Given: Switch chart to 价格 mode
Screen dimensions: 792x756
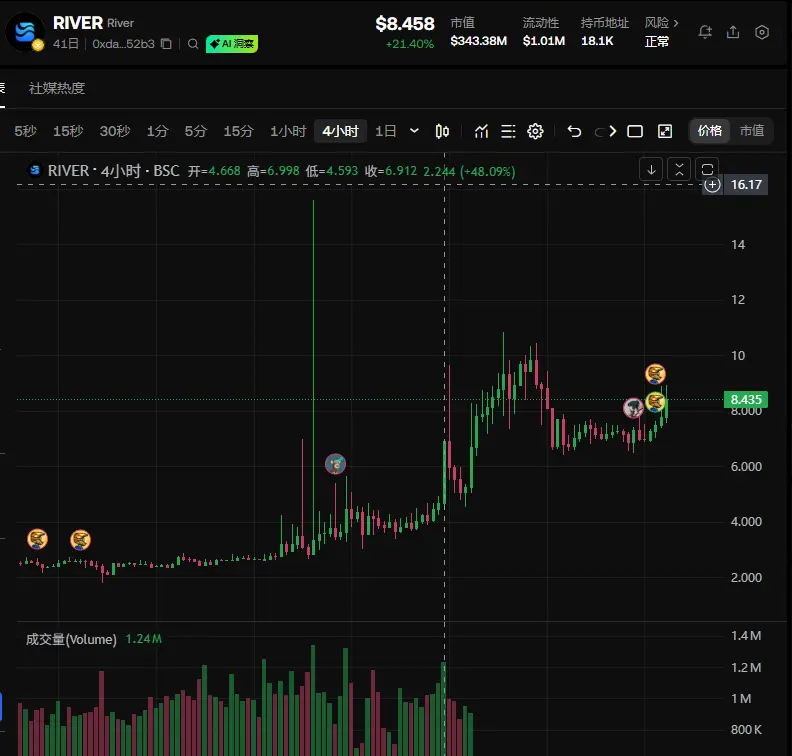Looking at the screenshot, I should click(710, 131).
